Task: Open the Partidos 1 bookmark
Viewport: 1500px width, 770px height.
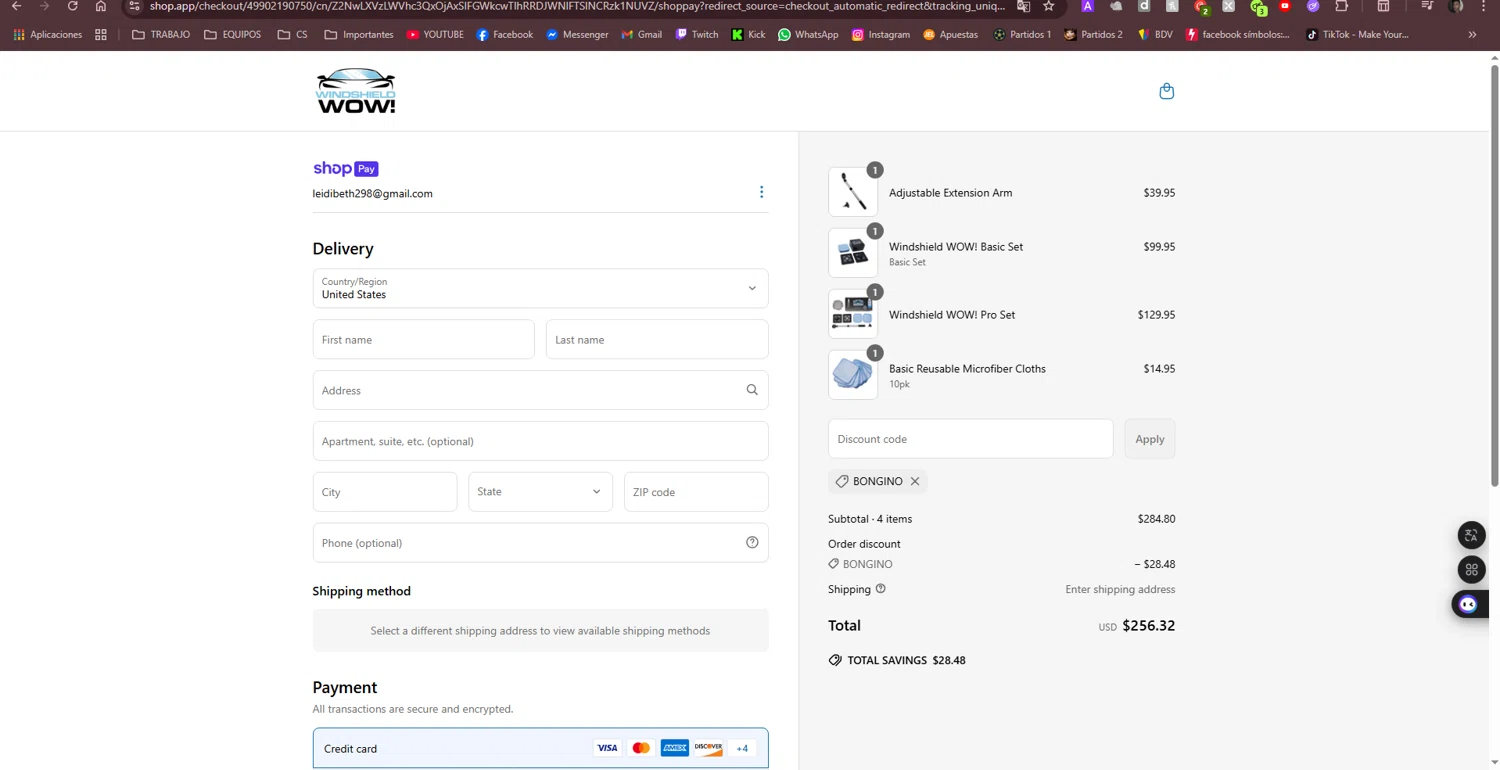Action: 1022,34
